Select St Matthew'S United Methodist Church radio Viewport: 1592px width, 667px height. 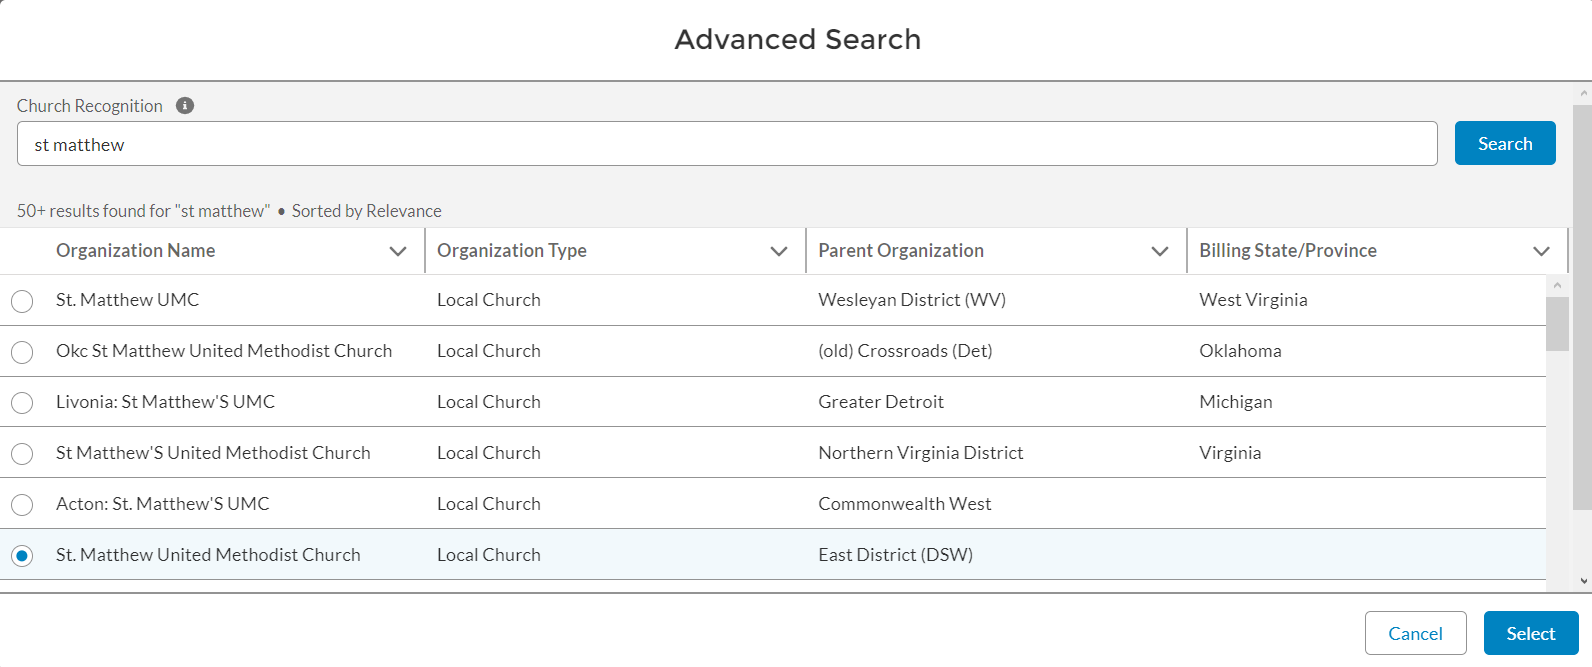click(x=22, y=454)
